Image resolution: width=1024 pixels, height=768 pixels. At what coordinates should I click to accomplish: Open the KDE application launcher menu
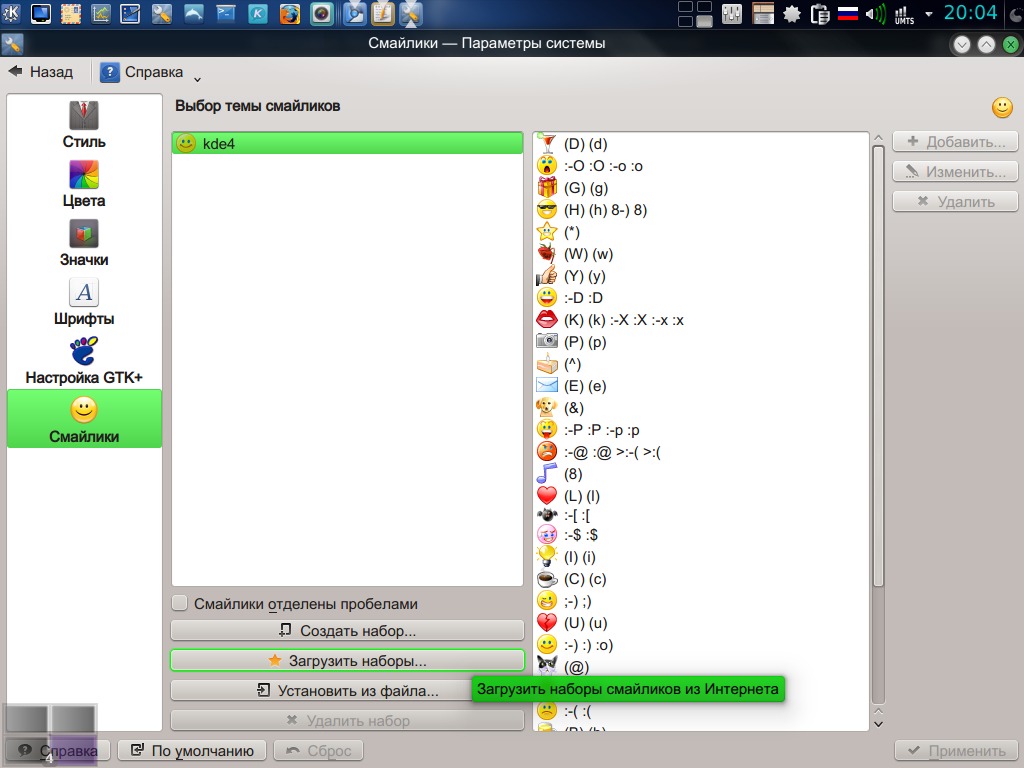point(11,13)
